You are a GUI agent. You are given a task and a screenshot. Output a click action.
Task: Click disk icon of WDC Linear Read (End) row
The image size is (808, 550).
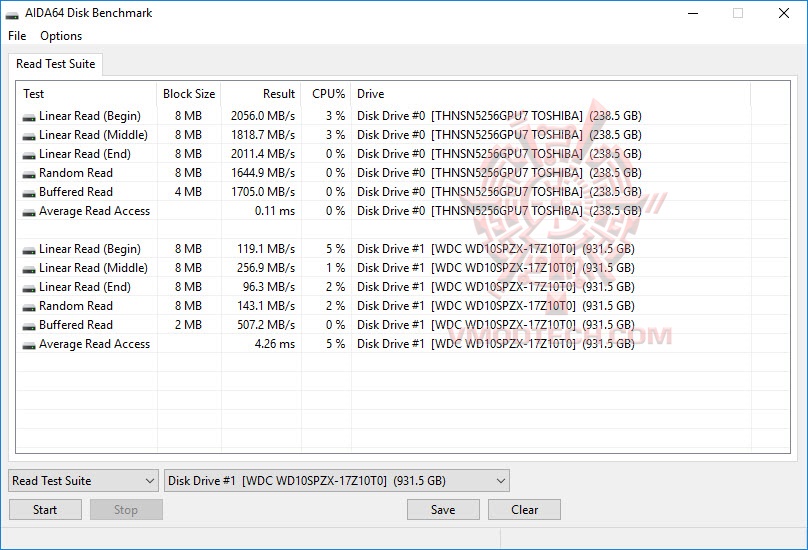29,289
